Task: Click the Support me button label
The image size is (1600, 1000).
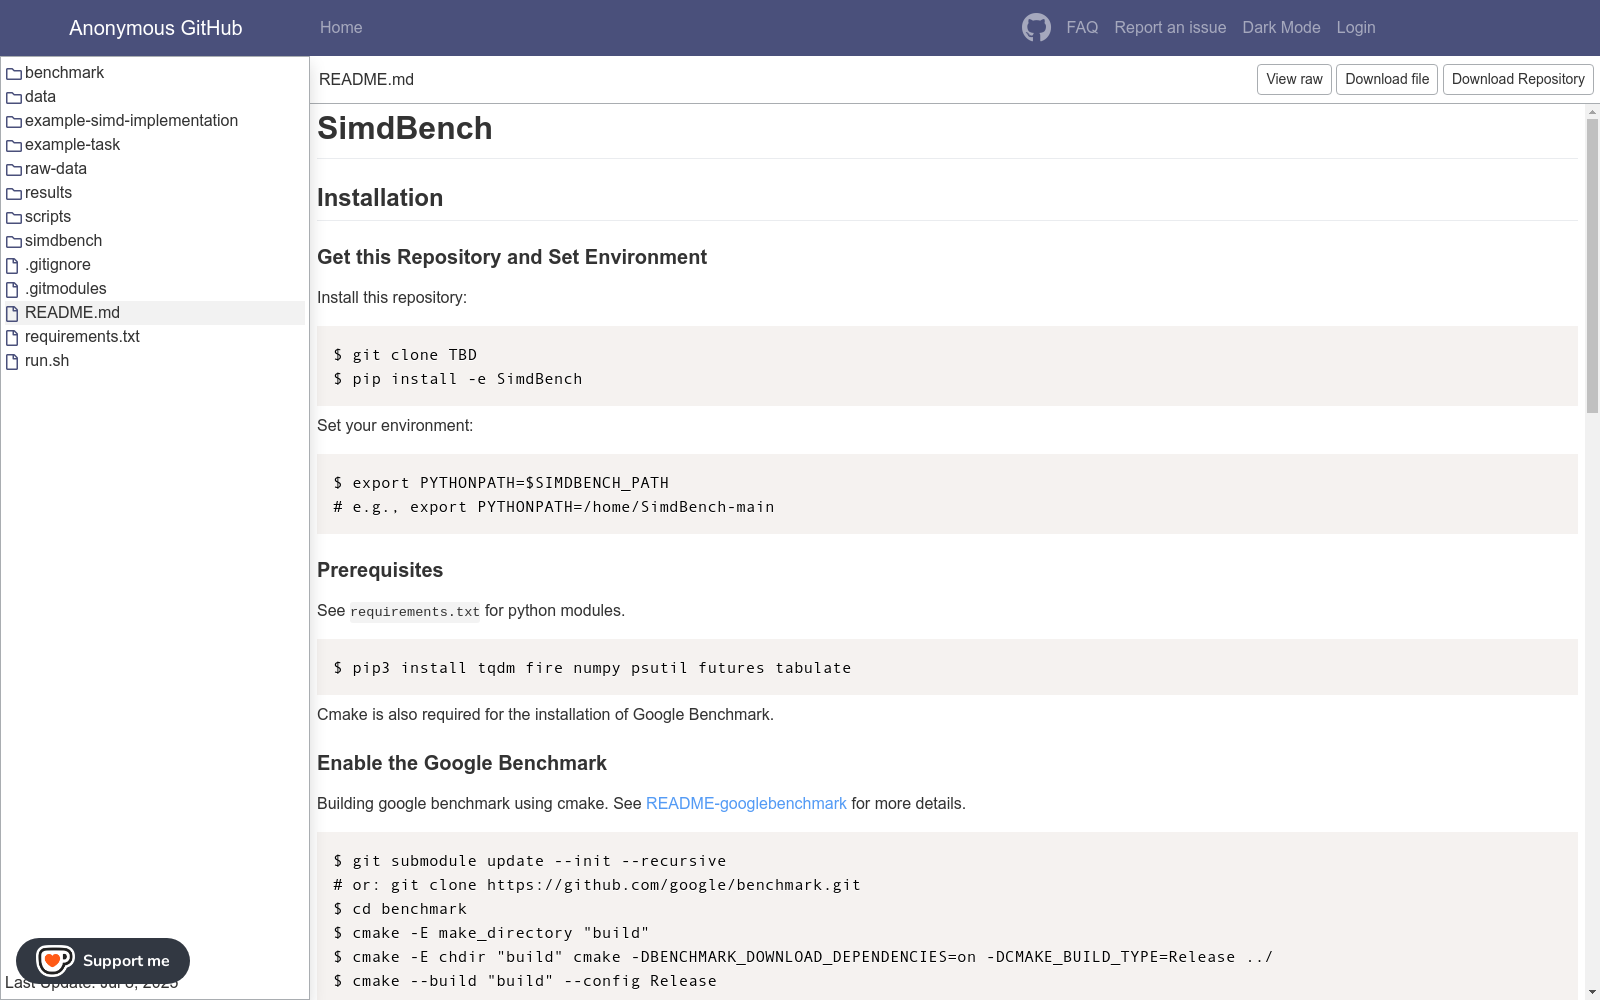Action: pyautogui.click(x=126, y=961)
